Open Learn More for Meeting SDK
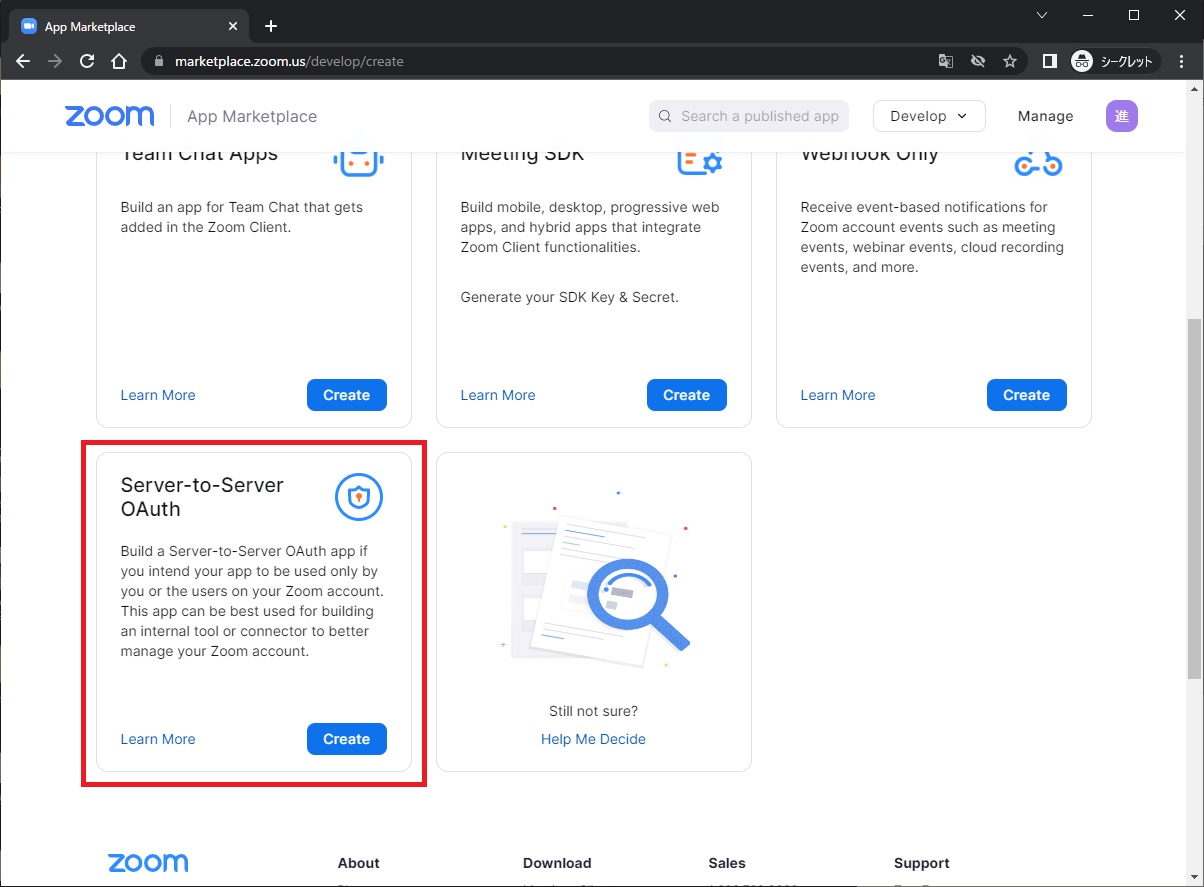 497,395
